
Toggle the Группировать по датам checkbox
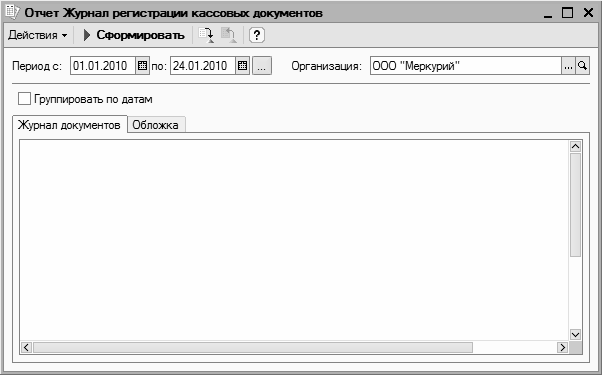24,99
